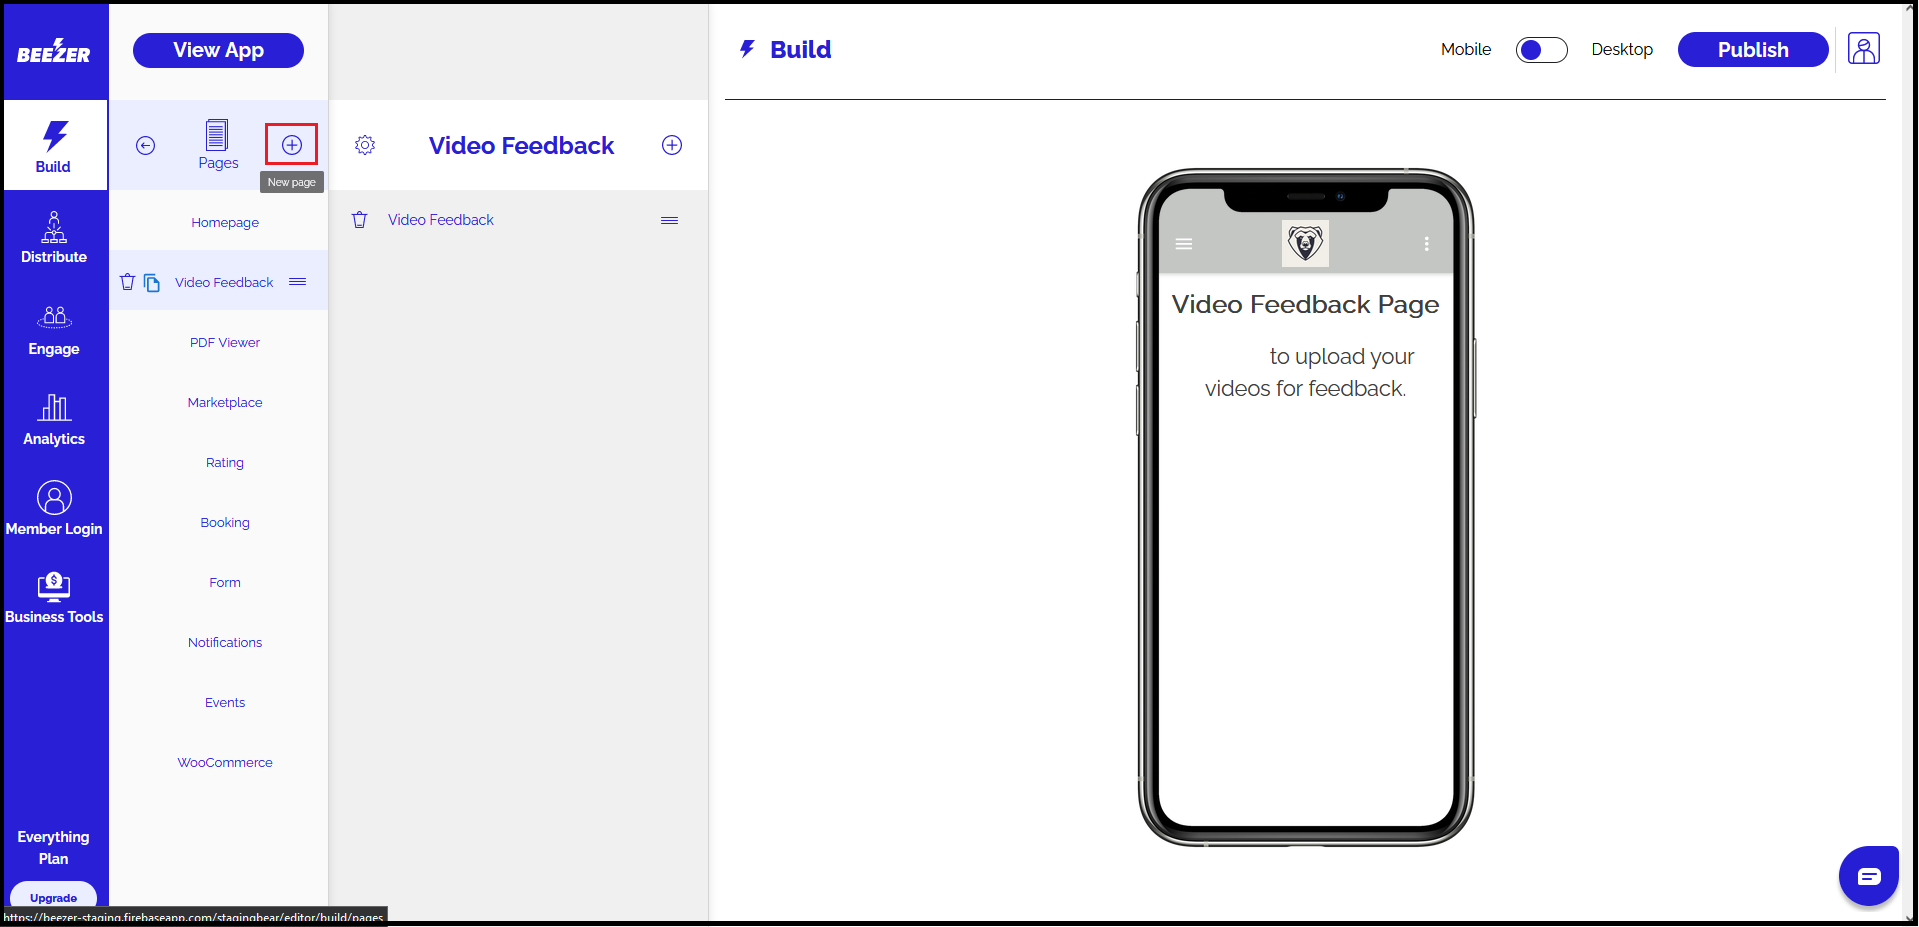Image resolution: width=1919 pixels, height=927 pixels.
Task: Click trash icon beside Video Feedback component
Action: 360,220
